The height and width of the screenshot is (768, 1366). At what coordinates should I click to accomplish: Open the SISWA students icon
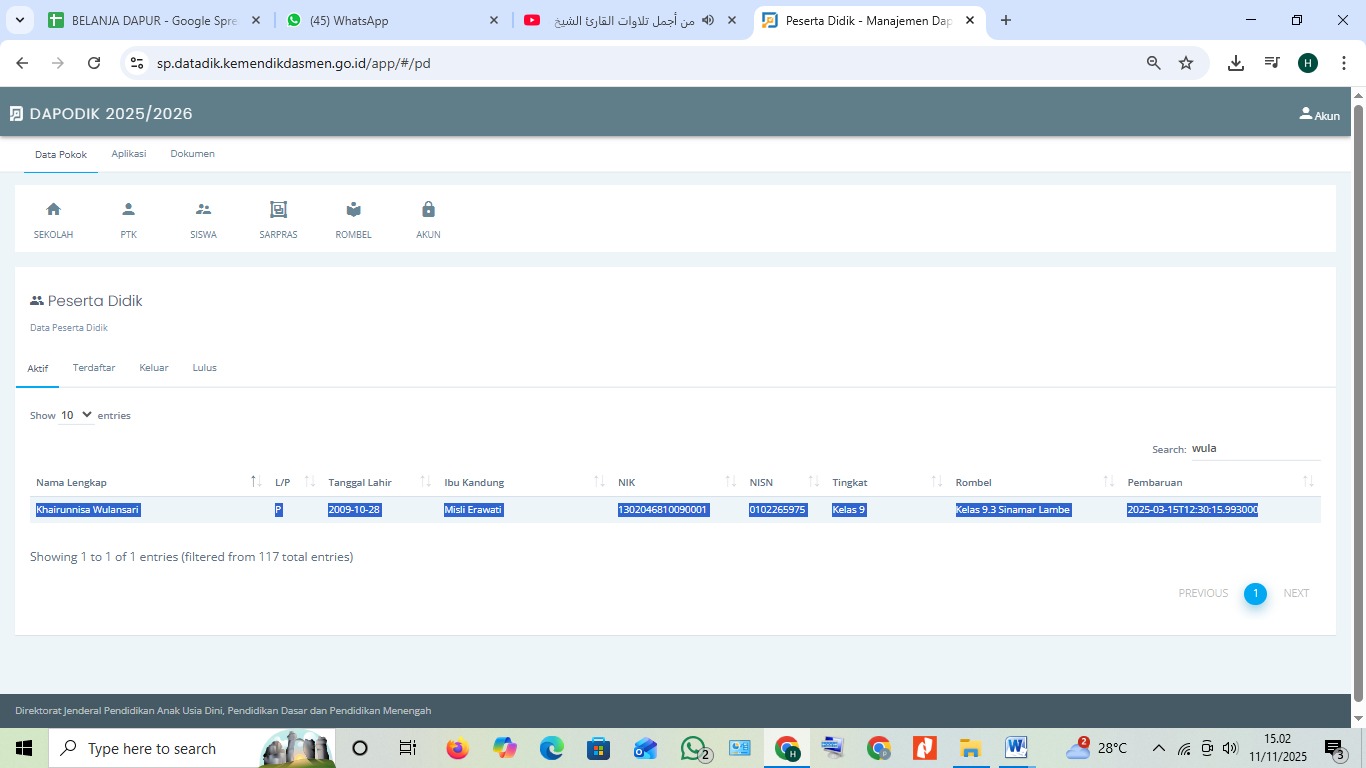[203, 210]
